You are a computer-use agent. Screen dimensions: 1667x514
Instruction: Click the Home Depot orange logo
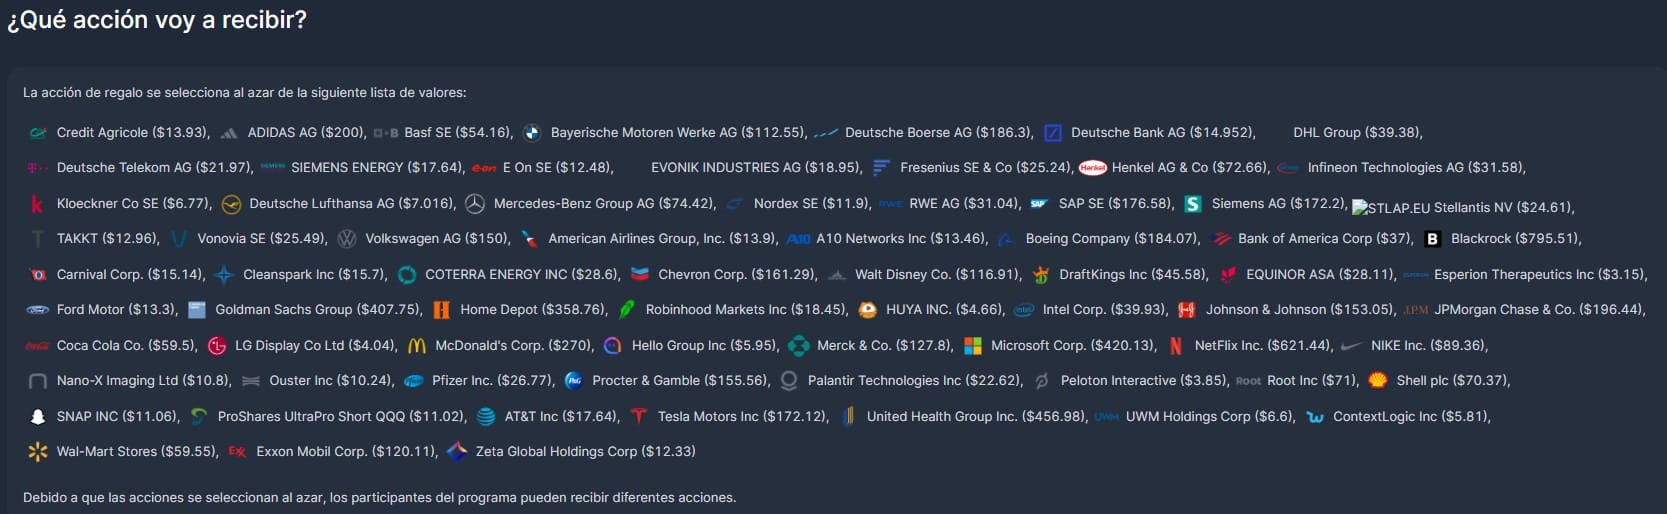pyautogui.click(x=441, y=310)
